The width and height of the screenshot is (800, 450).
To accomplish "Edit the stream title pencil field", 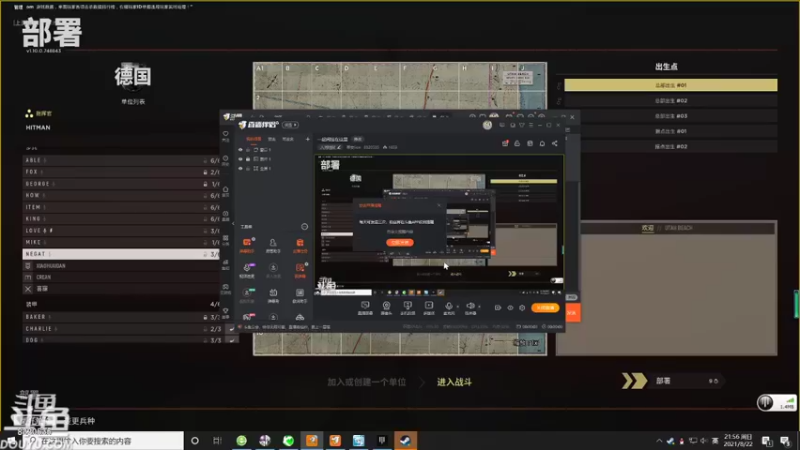I will [330, 147].
